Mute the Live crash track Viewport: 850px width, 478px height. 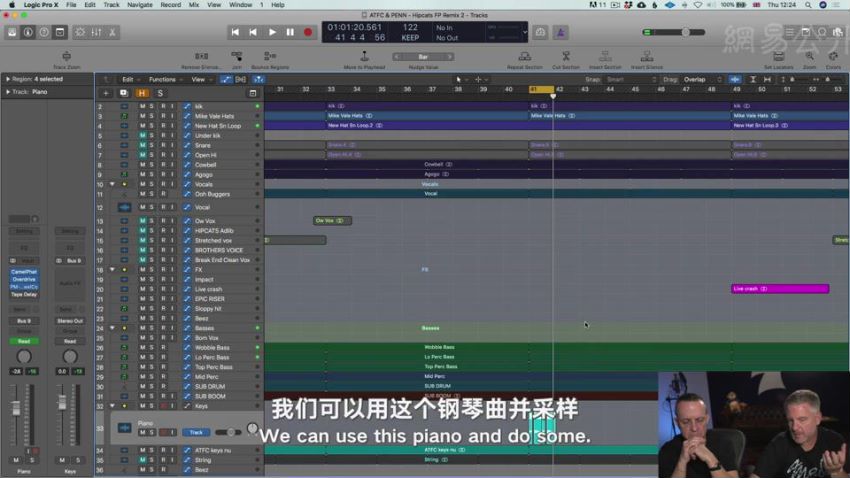[x=143, y=289]
